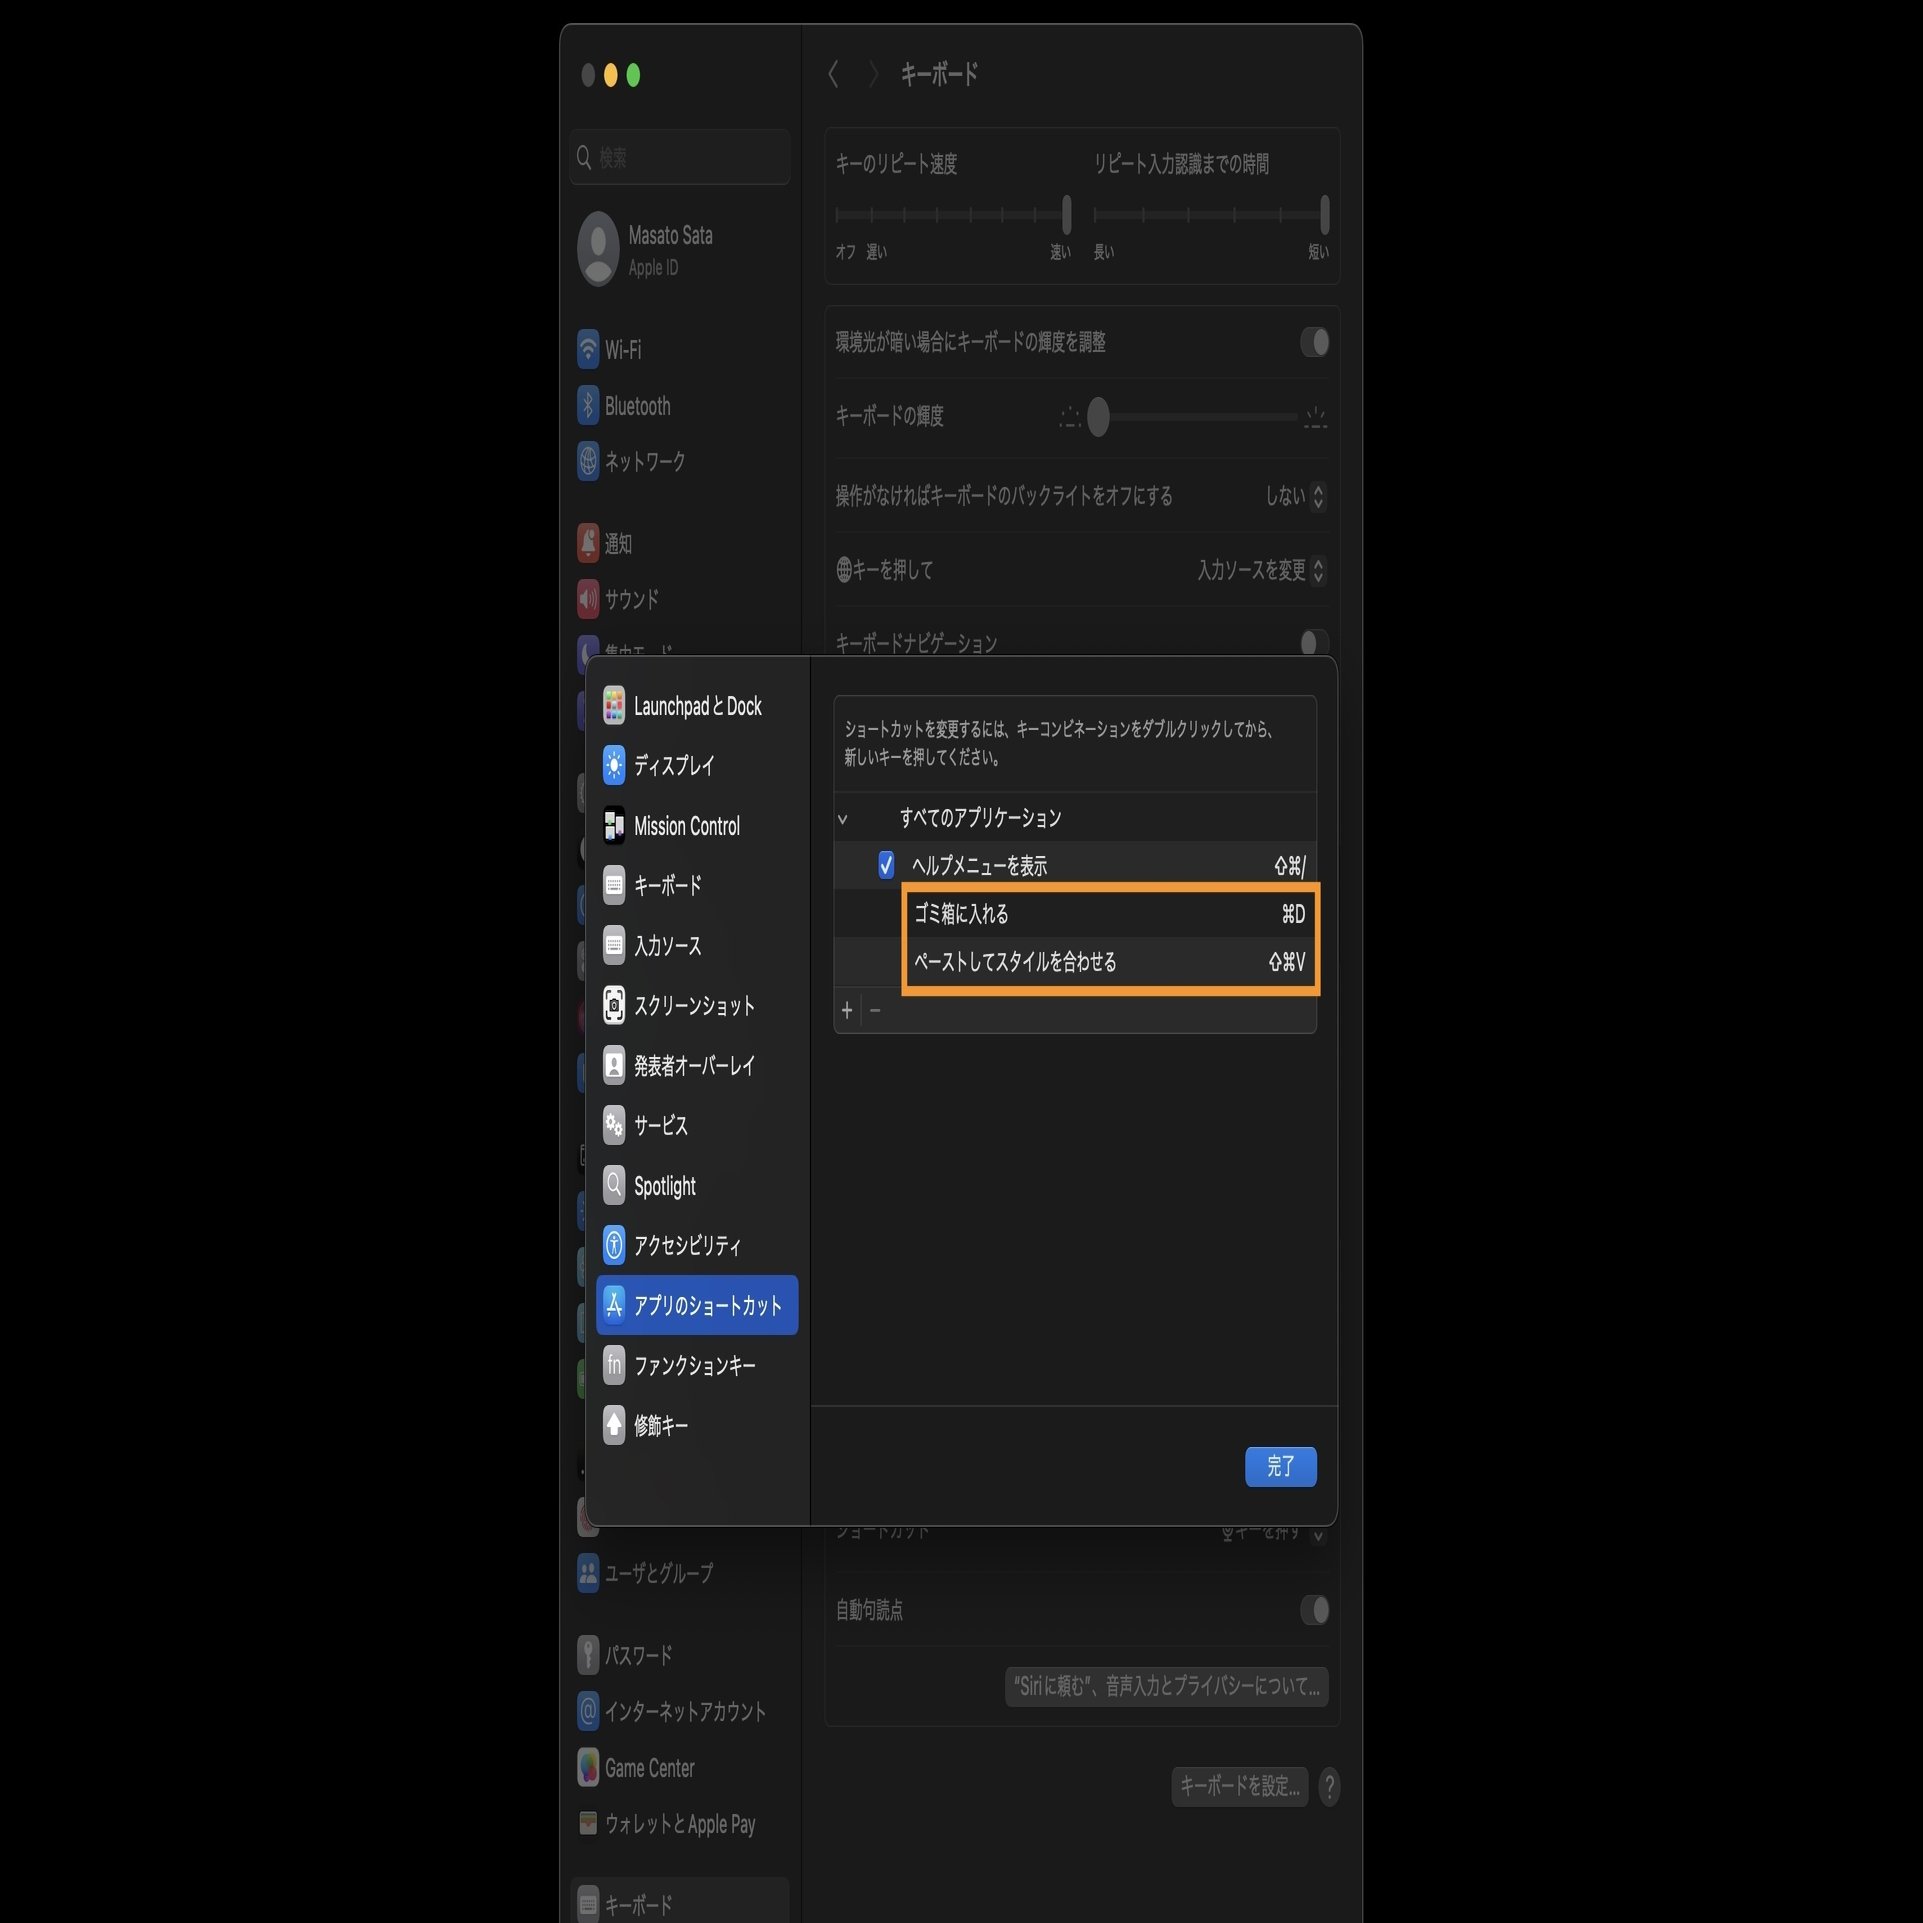Click the plus button to add shortcut
The width and height of the screenshot is (1923, 1923).
(x=847, y=1011)
